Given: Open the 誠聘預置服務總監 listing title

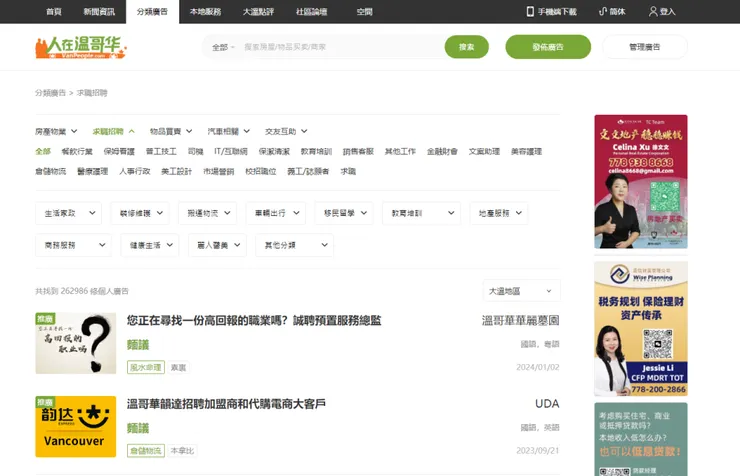Looking at the screenshot, I should point(254,321).
